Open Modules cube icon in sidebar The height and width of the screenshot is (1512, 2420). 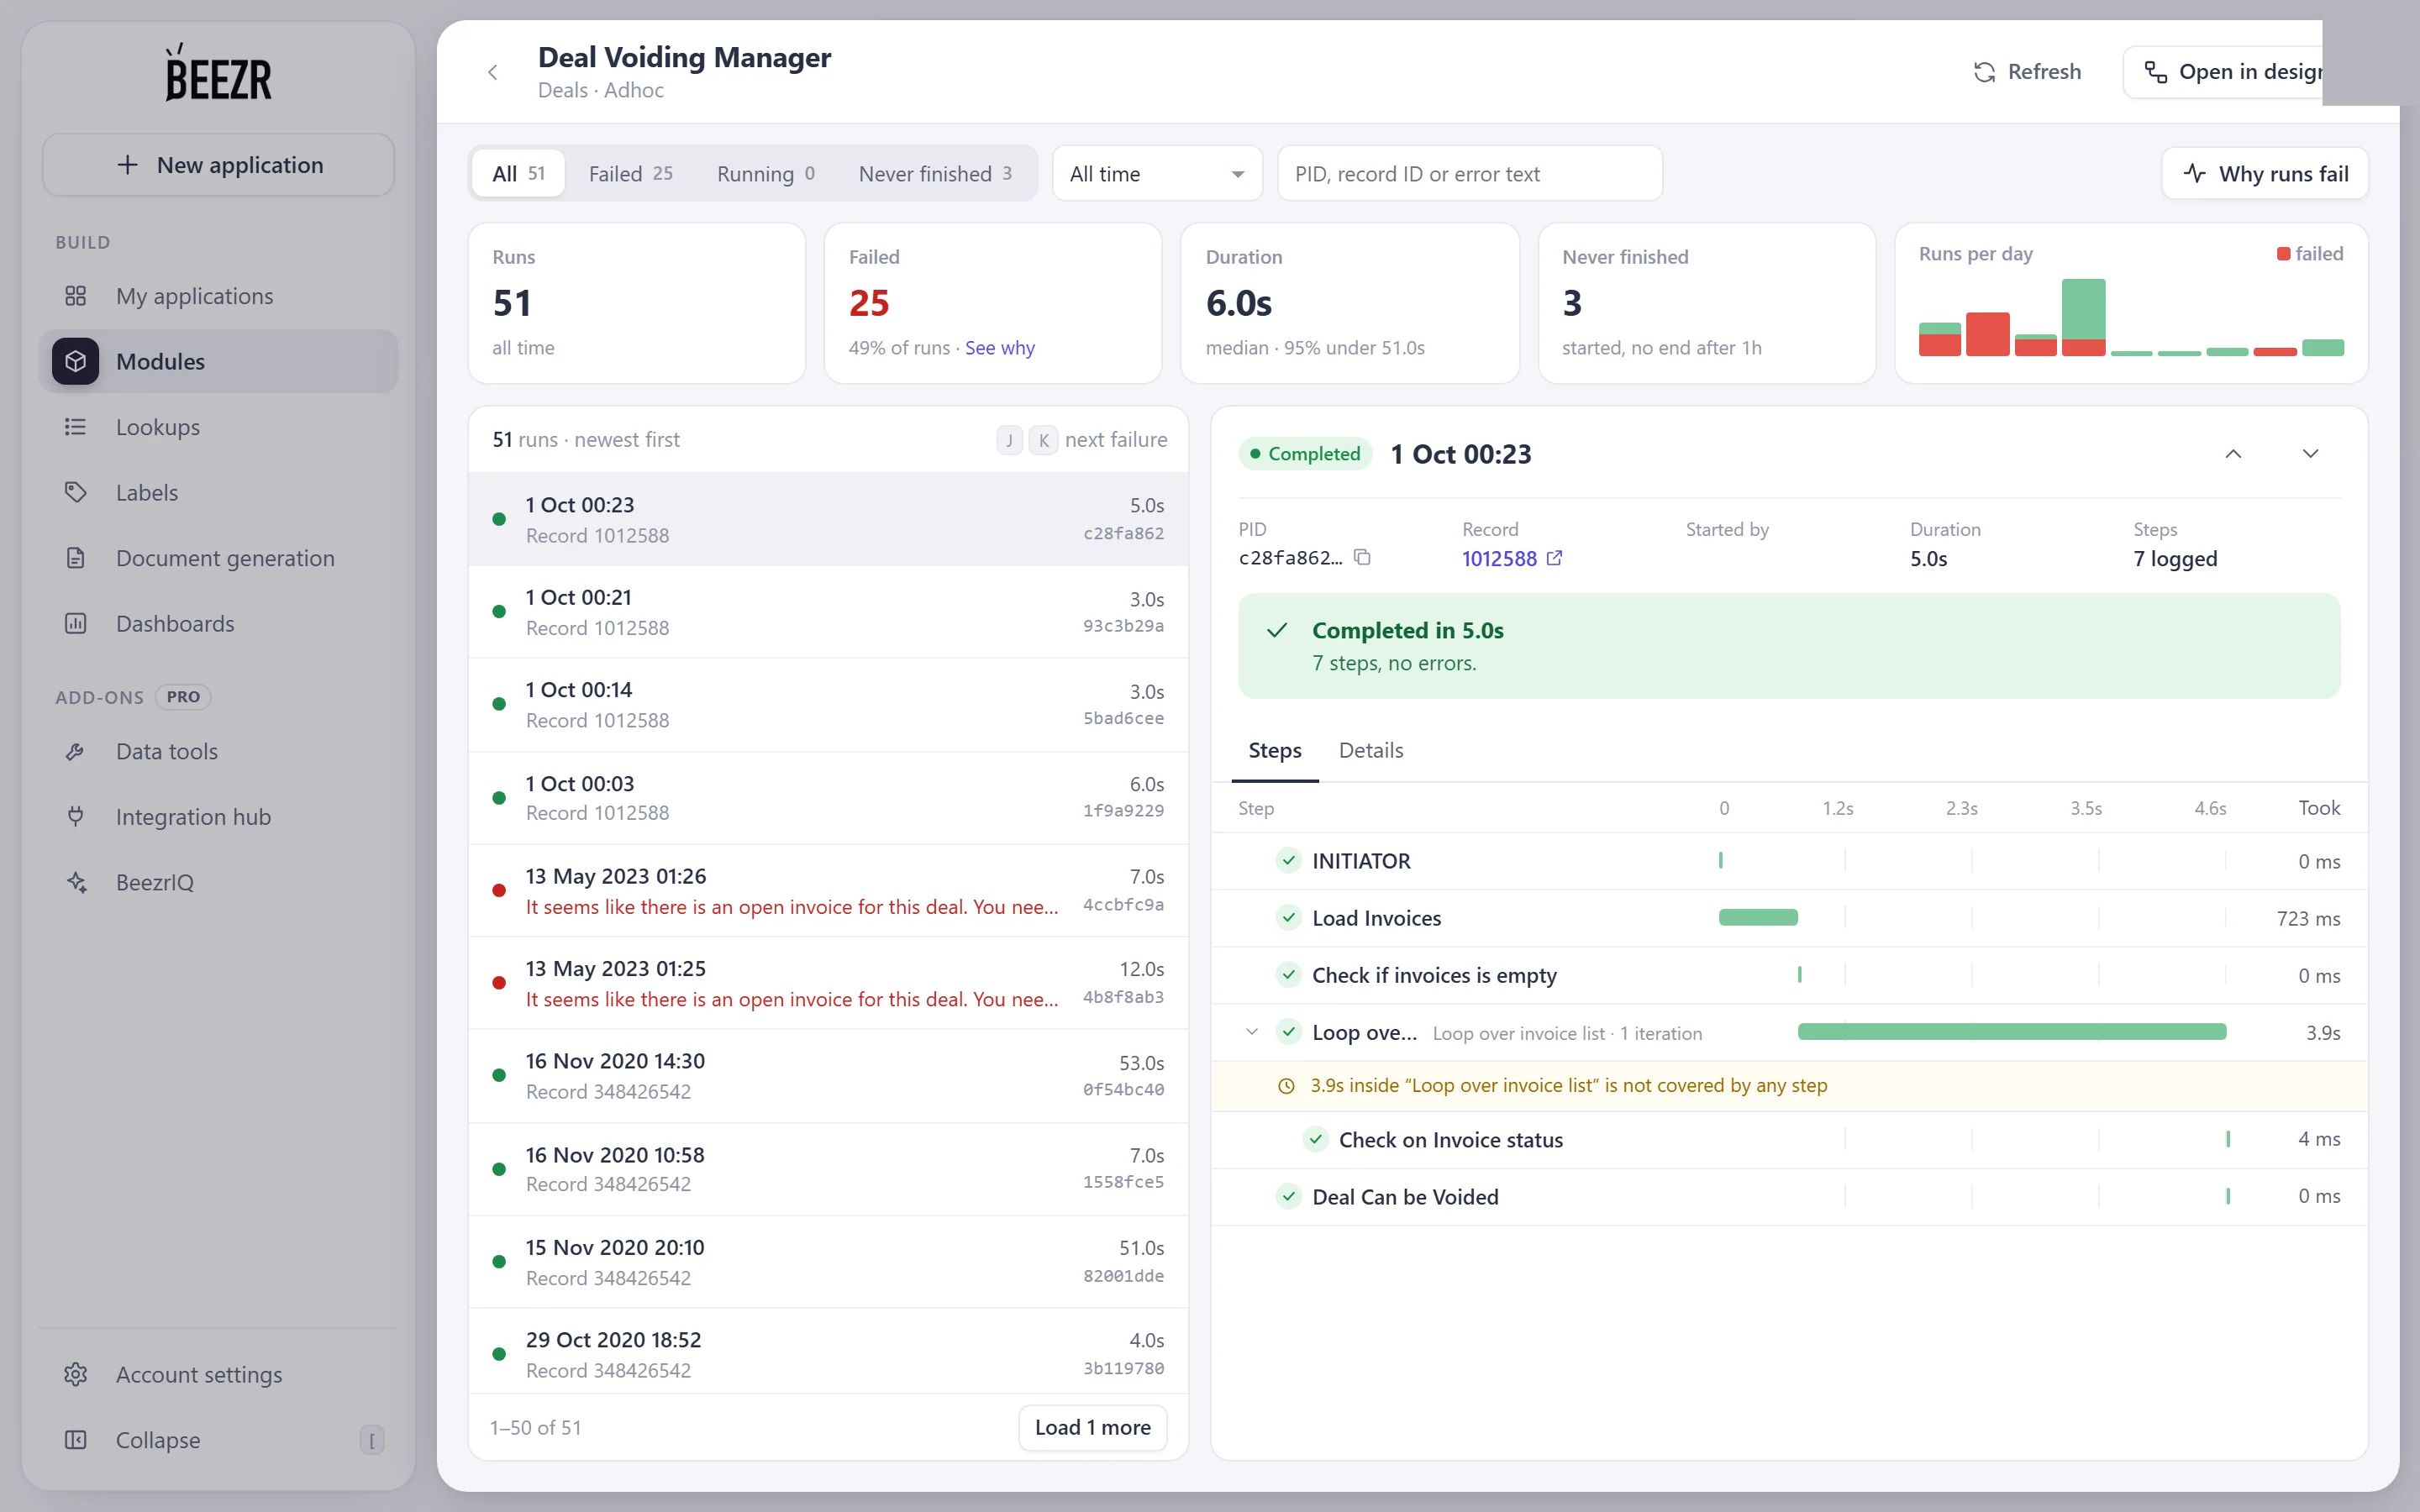coord(76,361)
